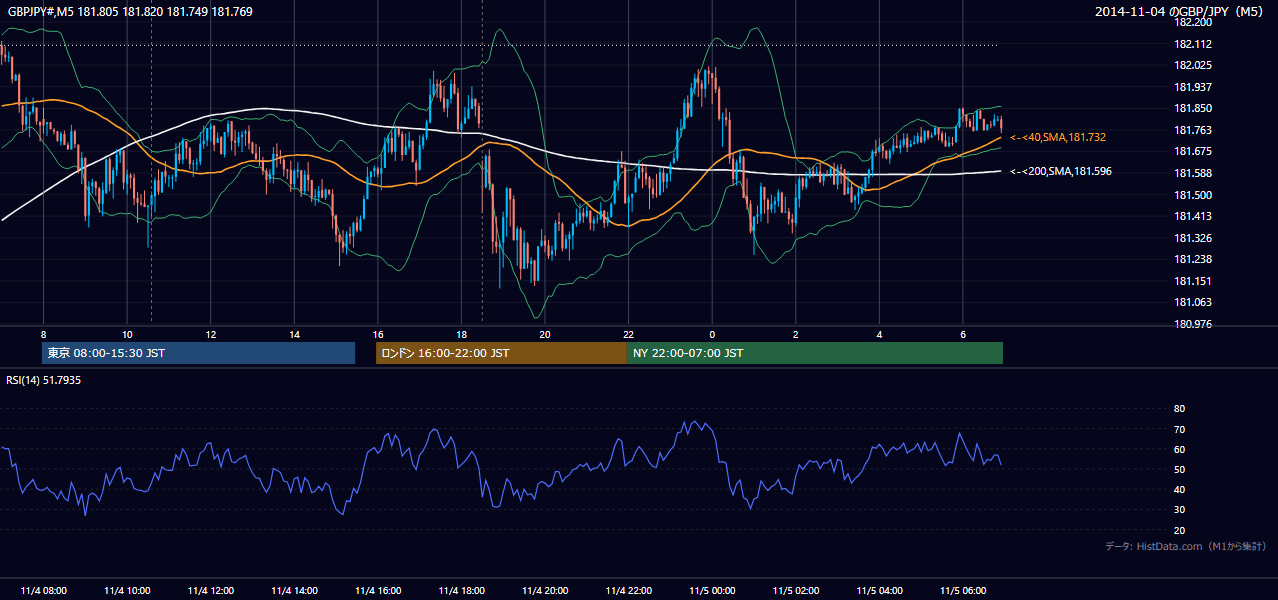Click the RSI 30 level label

point(1179,510)
